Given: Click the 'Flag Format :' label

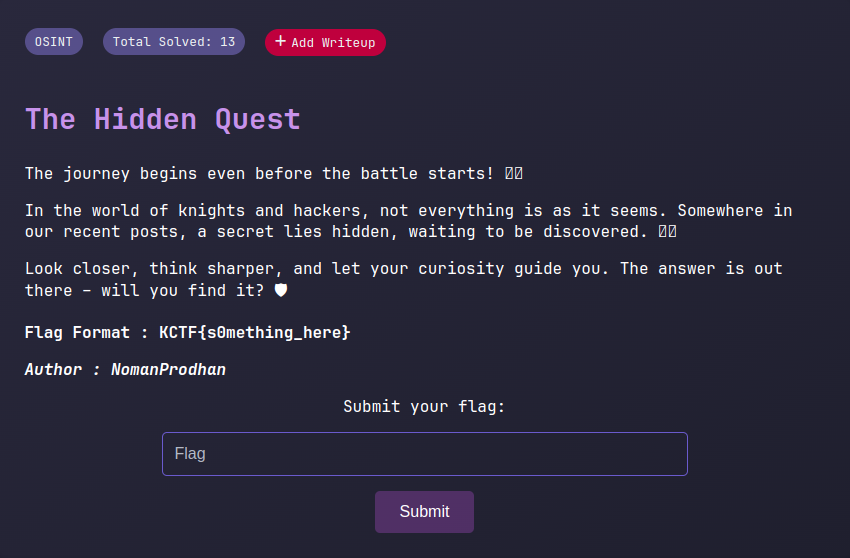Looking at the screenshot, I should click(x=86, y=332).
